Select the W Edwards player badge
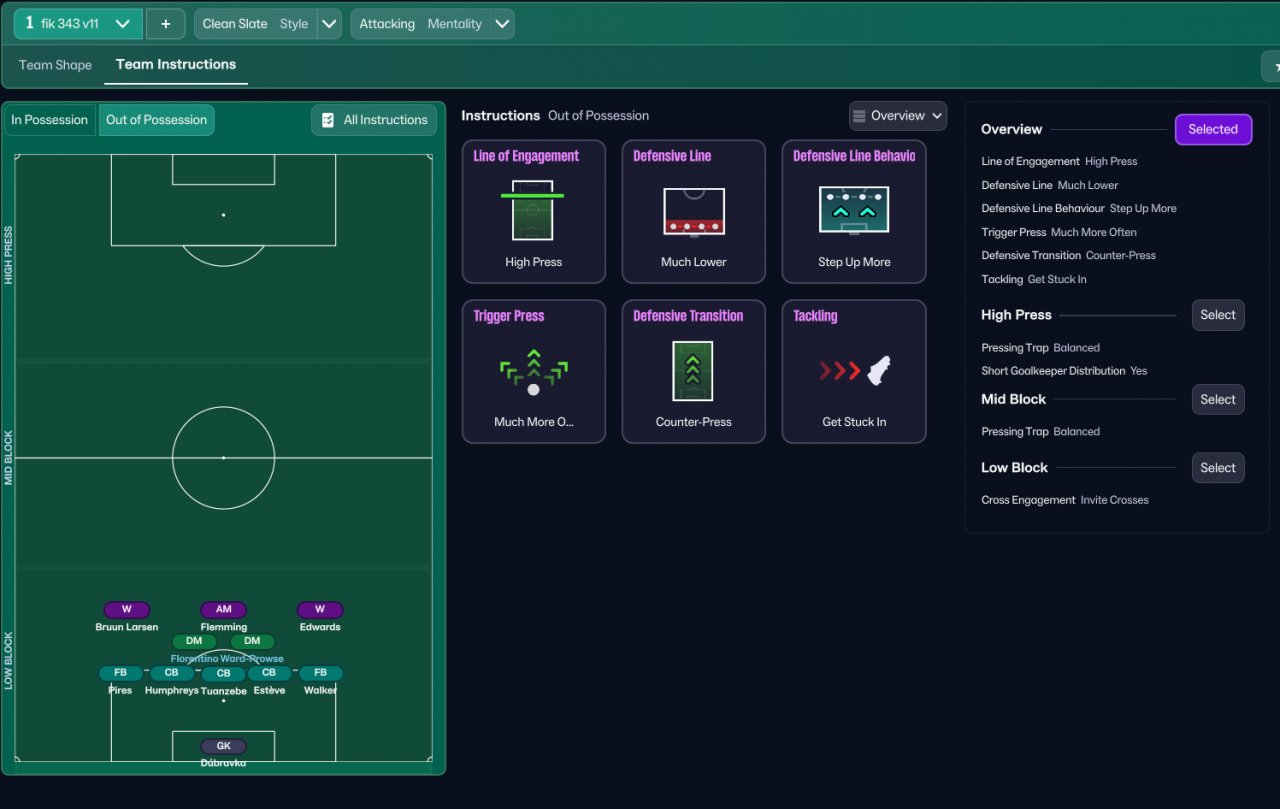1280x809 pixels. tap(320, 610)
